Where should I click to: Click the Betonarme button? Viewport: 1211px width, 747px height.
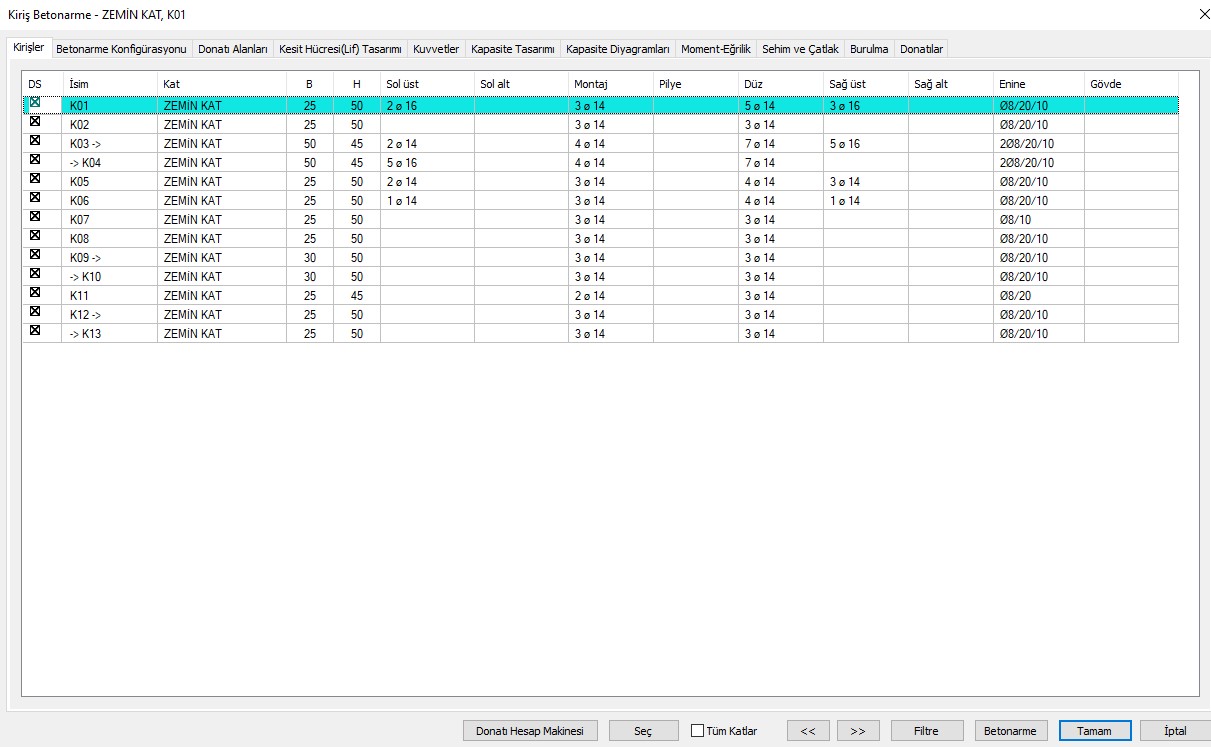[1010, 731]
